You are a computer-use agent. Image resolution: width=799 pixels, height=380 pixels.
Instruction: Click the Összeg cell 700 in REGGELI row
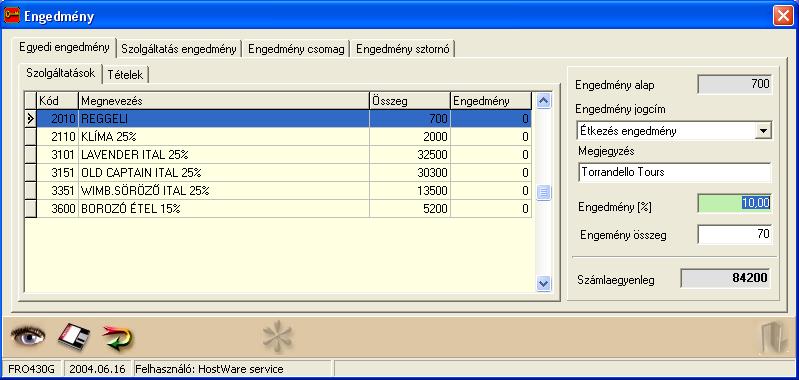(x=410, y=119)
